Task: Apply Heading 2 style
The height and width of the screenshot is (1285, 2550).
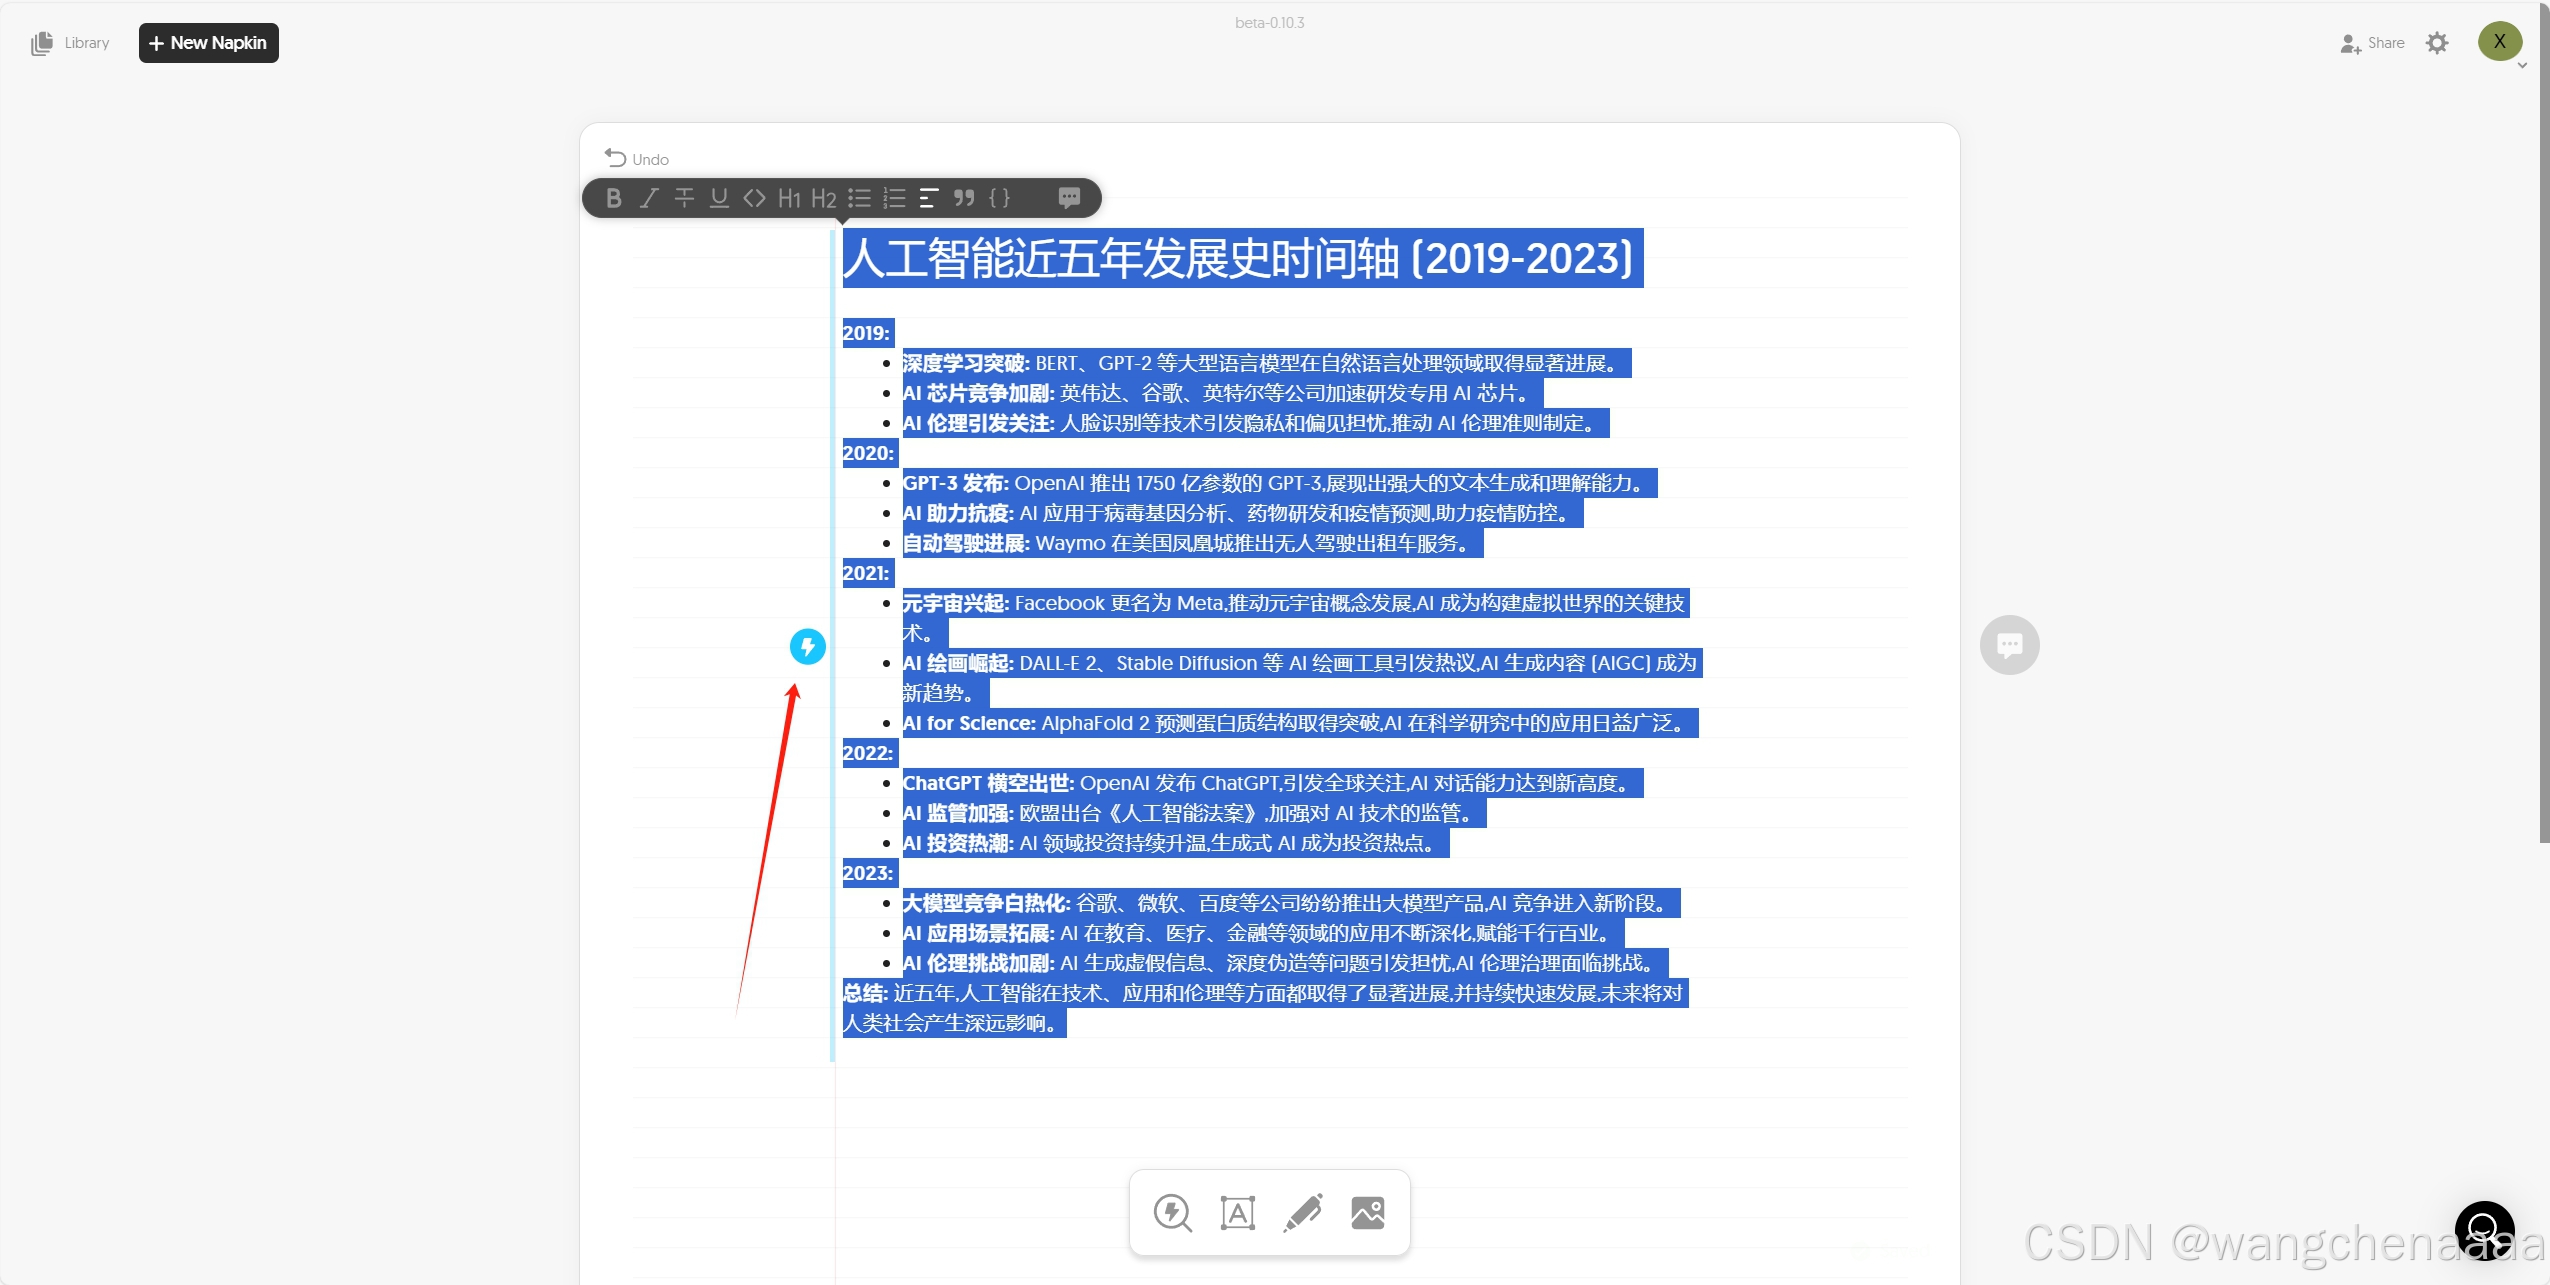Action: pos(824,198)
